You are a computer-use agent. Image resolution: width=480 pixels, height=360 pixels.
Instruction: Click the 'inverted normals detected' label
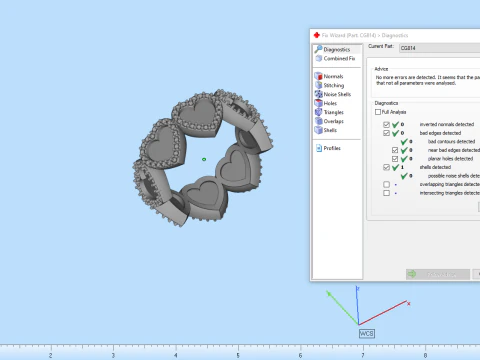tap(447, 124)
